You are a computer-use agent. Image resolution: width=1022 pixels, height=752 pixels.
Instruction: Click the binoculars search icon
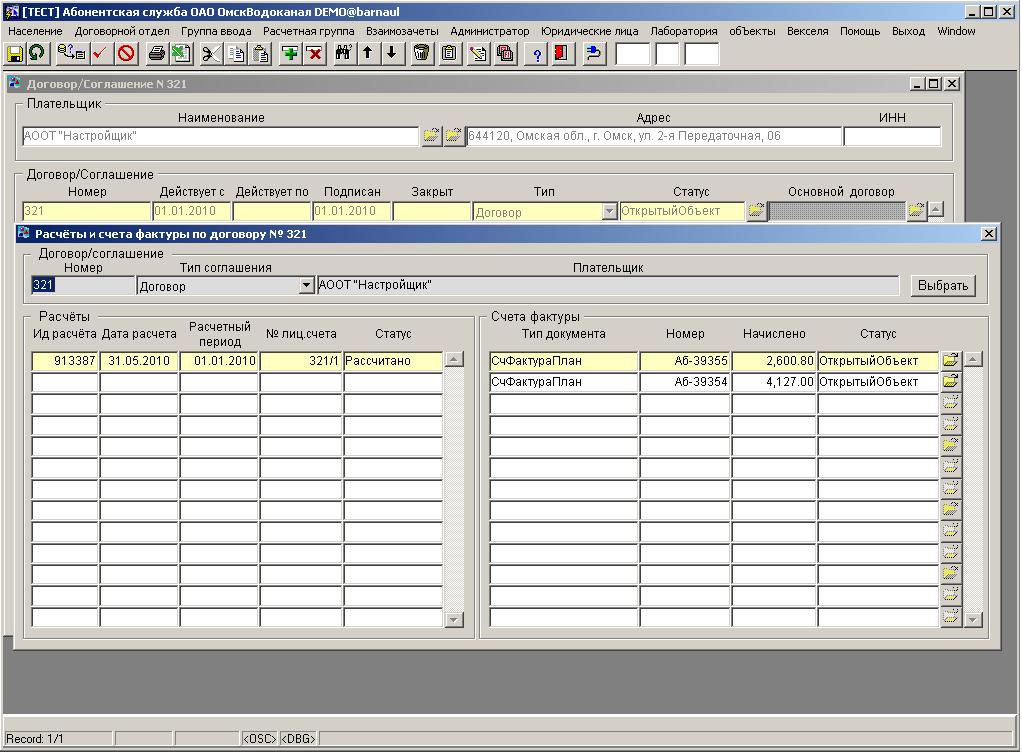click(343, 54)
